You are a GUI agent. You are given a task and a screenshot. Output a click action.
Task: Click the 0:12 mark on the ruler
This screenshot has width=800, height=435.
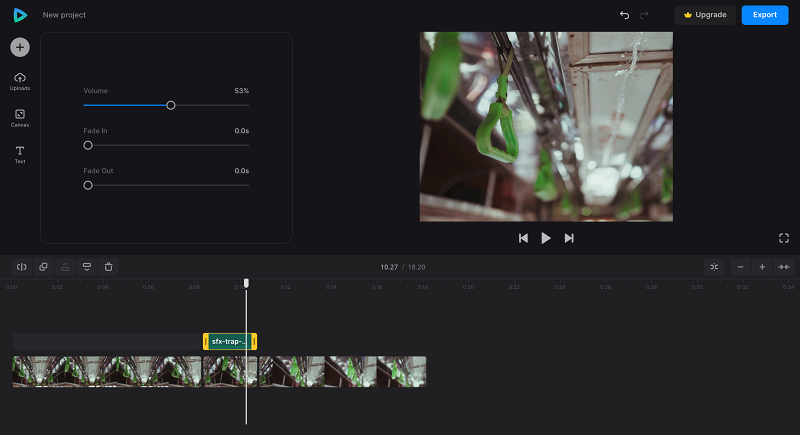(x=285, y=287)
